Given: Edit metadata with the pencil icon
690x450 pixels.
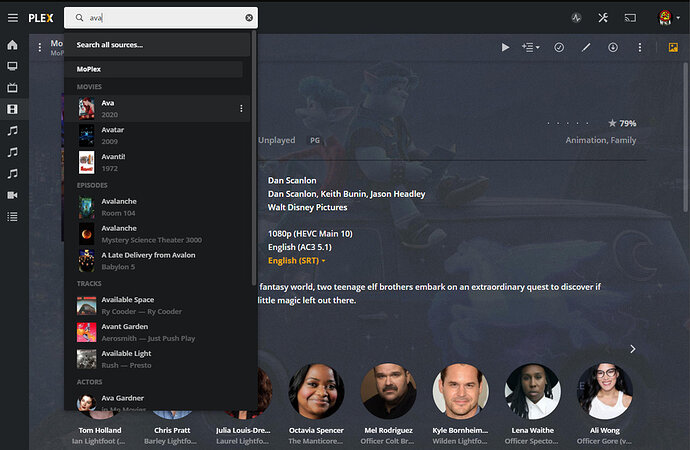Looking at the screenshot, I should pos(586,47).
